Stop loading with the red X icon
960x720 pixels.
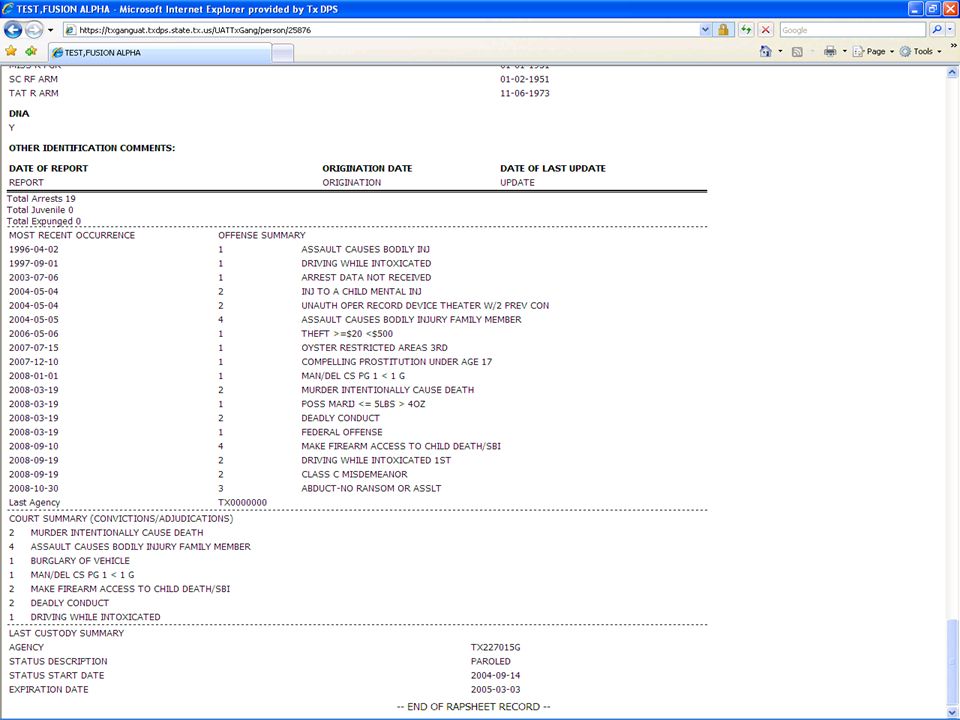(x=765, y=29)
